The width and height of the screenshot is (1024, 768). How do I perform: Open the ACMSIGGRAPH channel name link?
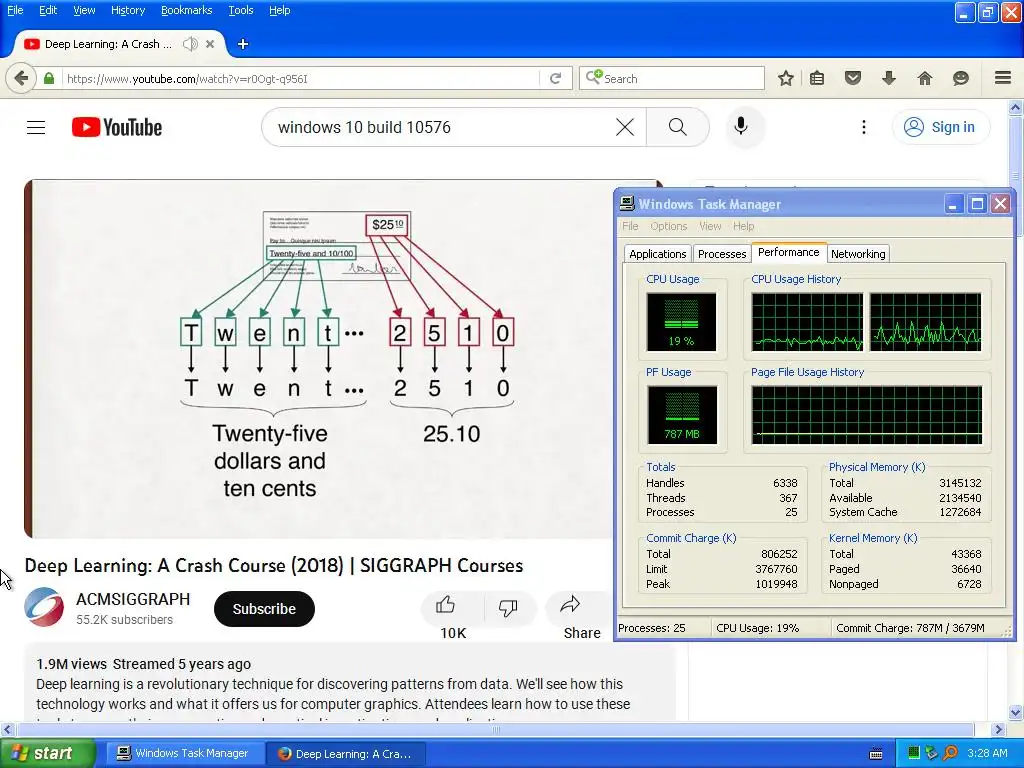click(x=133, y=599)
